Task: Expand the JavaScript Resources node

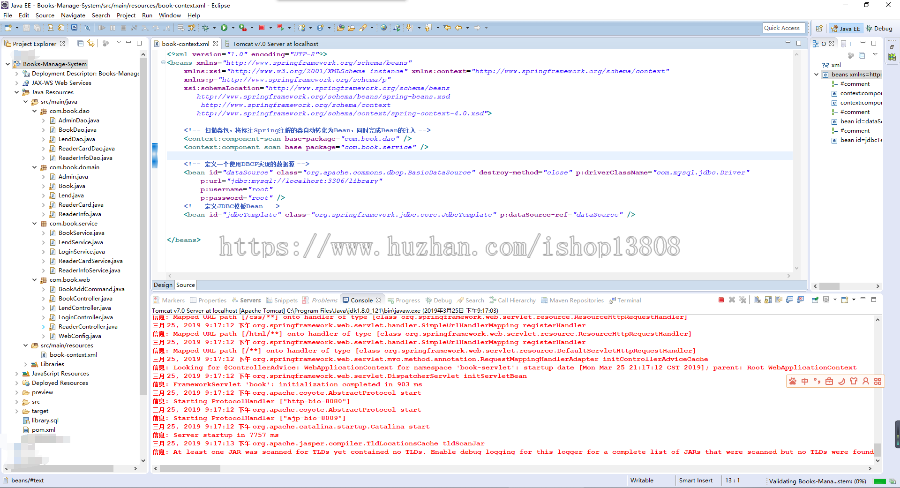Action: tap(17, 374)
